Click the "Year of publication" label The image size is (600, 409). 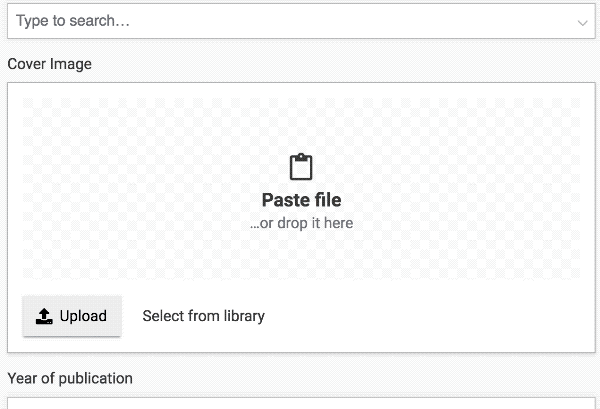point(70,378)
